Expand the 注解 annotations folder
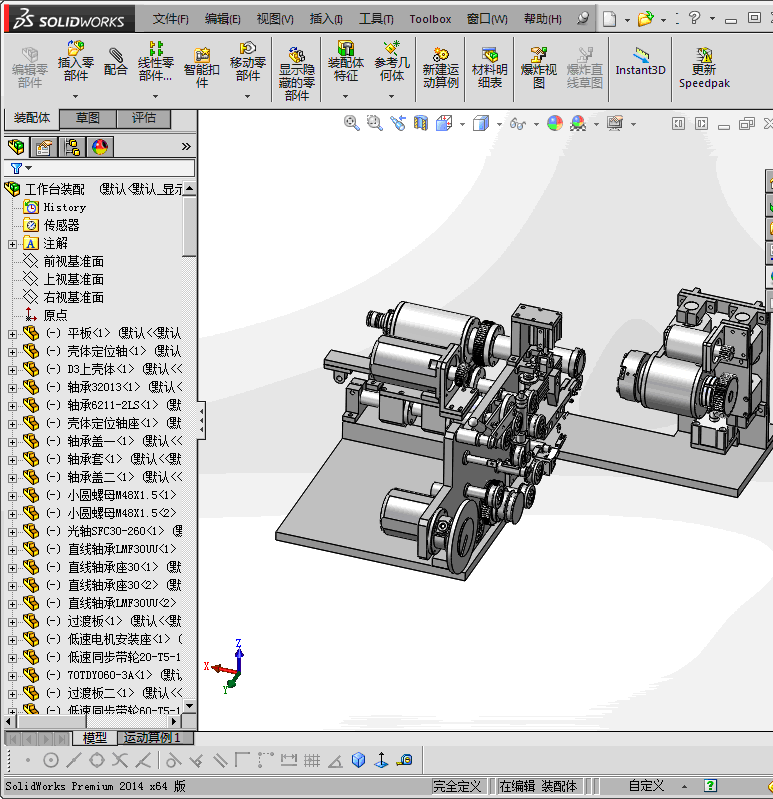 [x=12, y=244]
